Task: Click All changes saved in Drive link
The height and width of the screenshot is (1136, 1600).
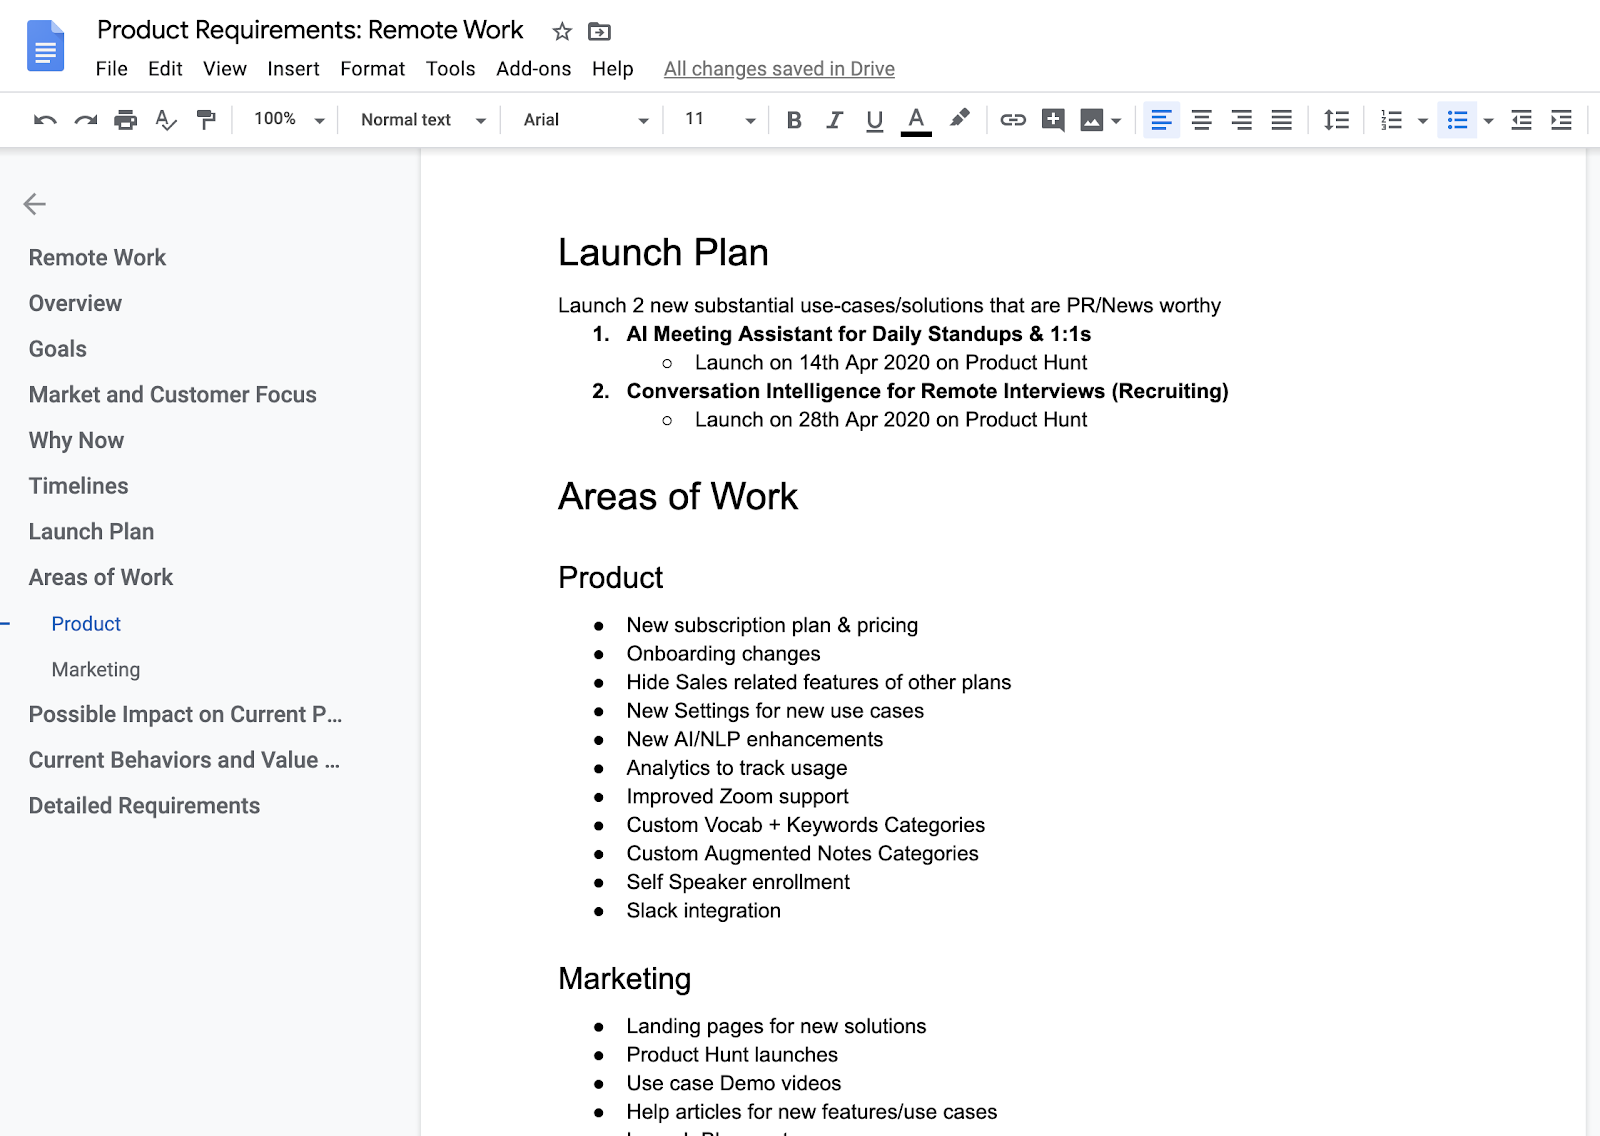Action: click(779, 69)
